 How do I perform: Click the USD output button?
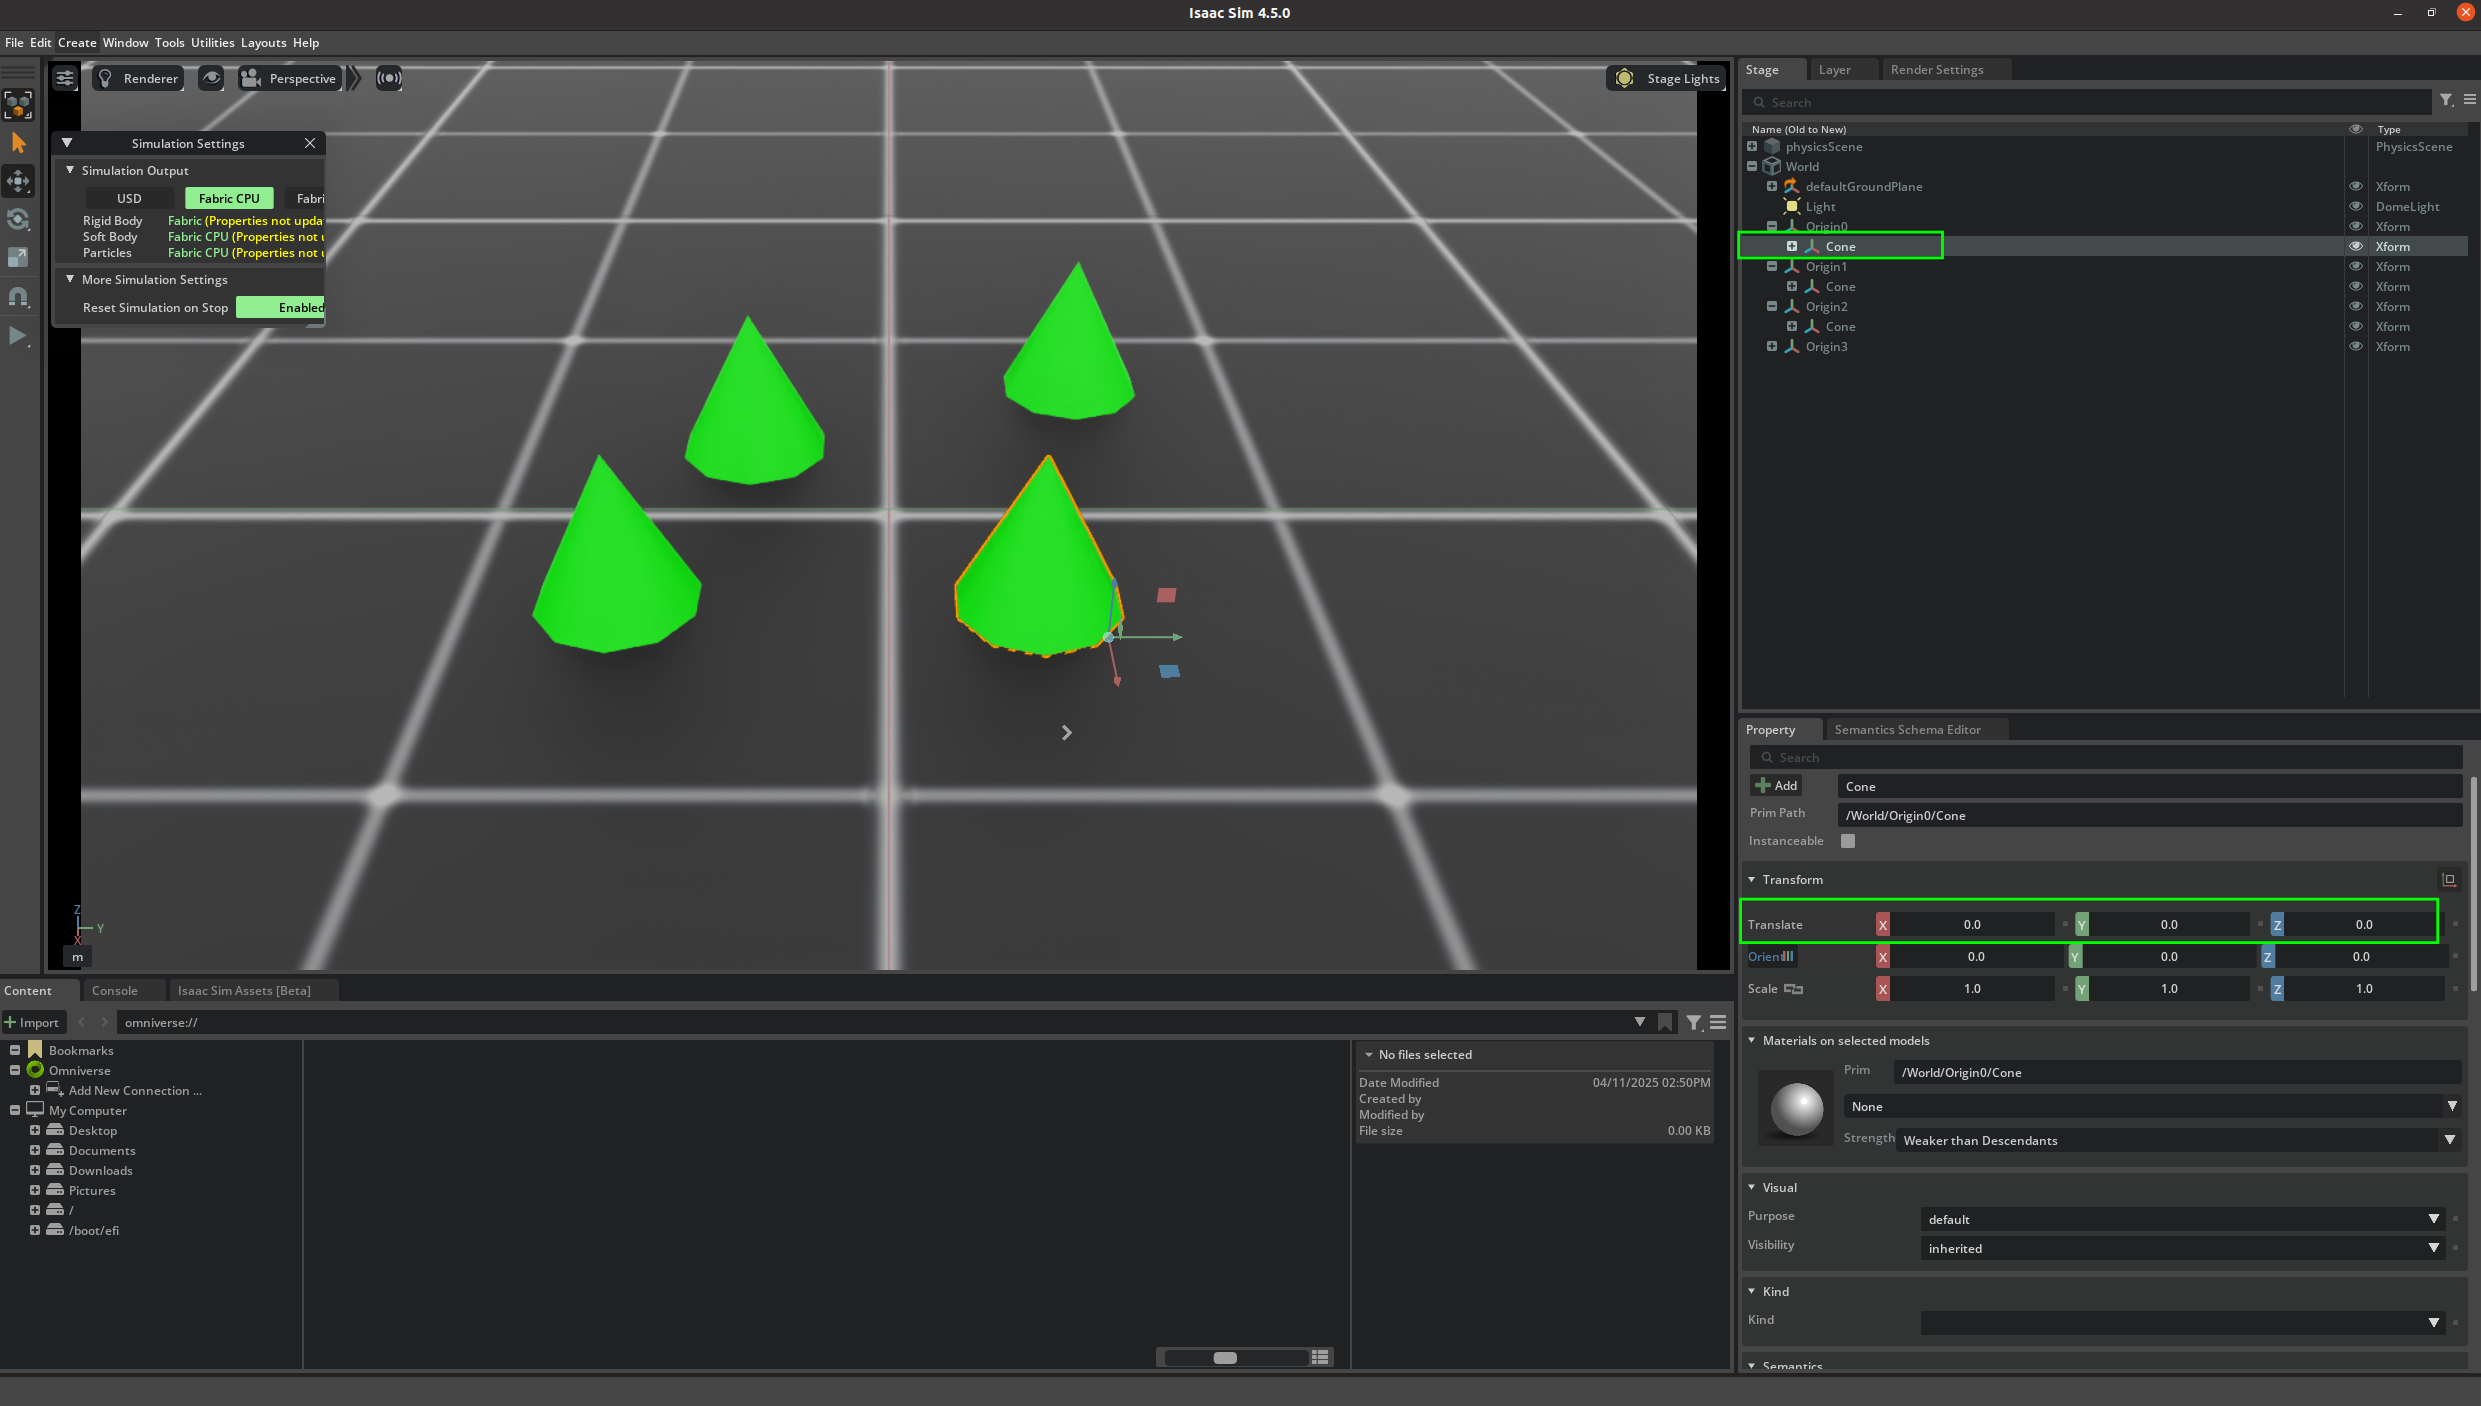tap(129, 199)
